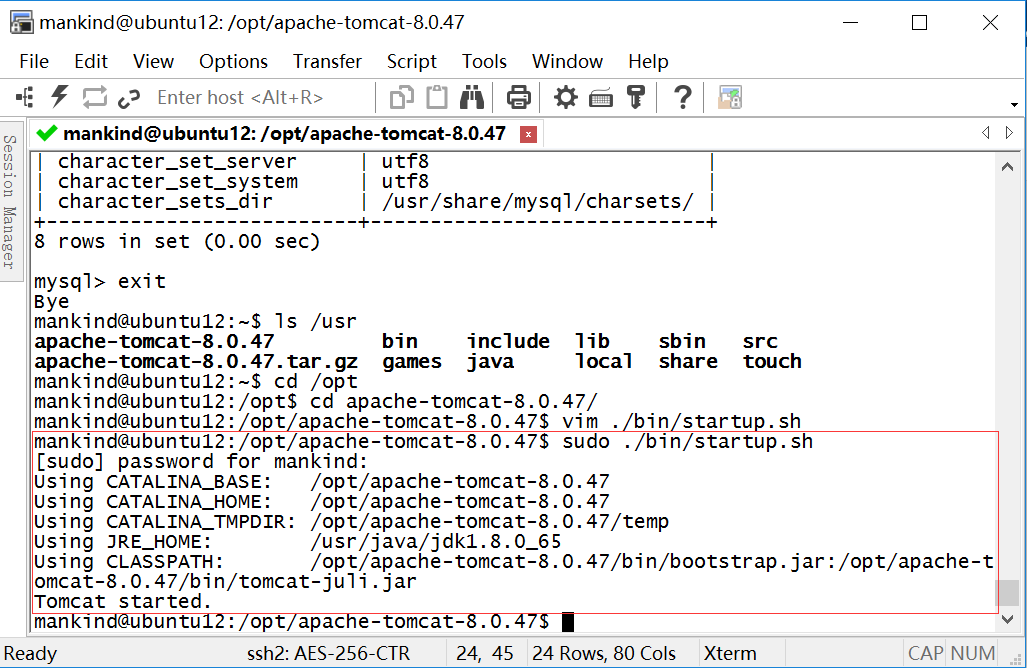Screen dimensions: 1027x668
Task: Click the Help question mark icon
Action: (682, 98)
